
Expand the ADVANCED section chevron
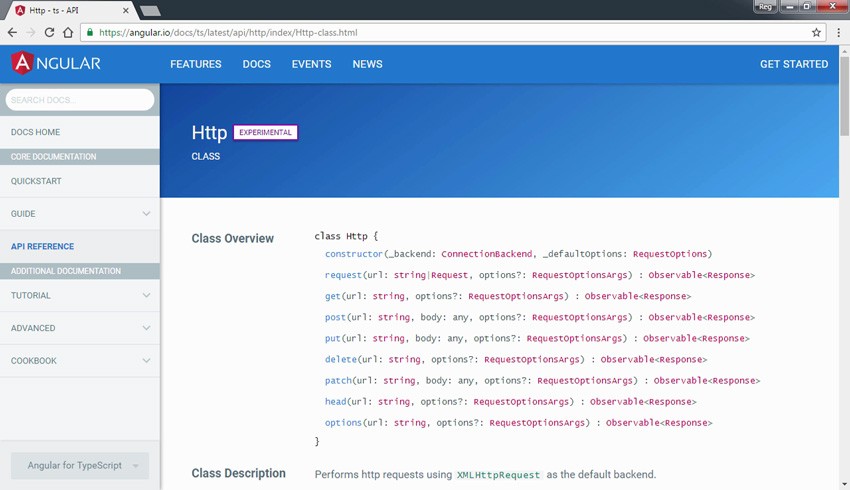pos(146,328)
